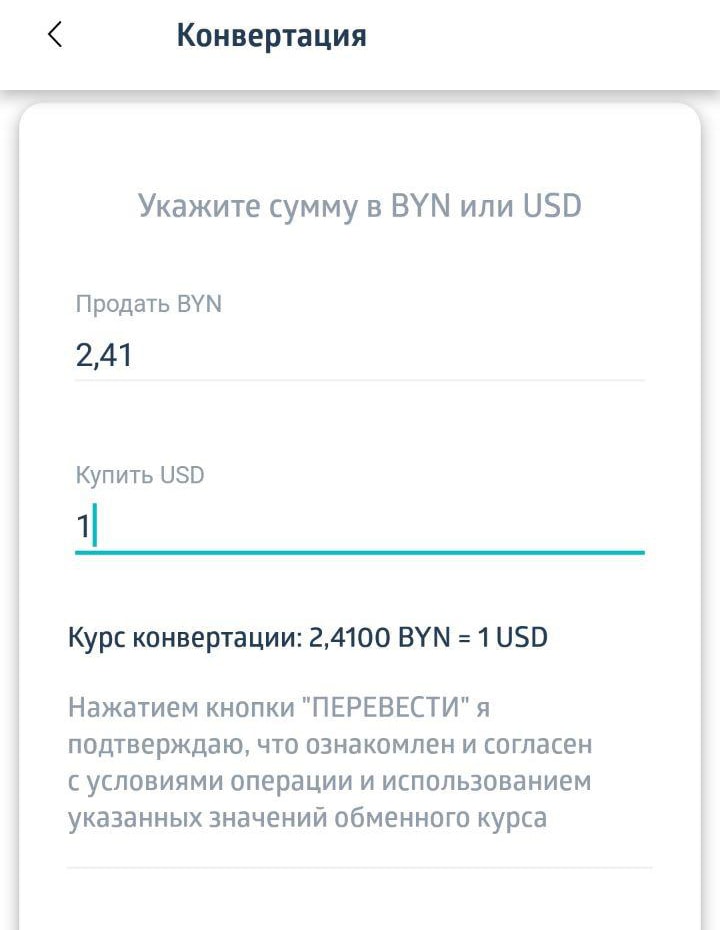Focus the sell BYN amount field
The image size is (720, 930).
360,355
